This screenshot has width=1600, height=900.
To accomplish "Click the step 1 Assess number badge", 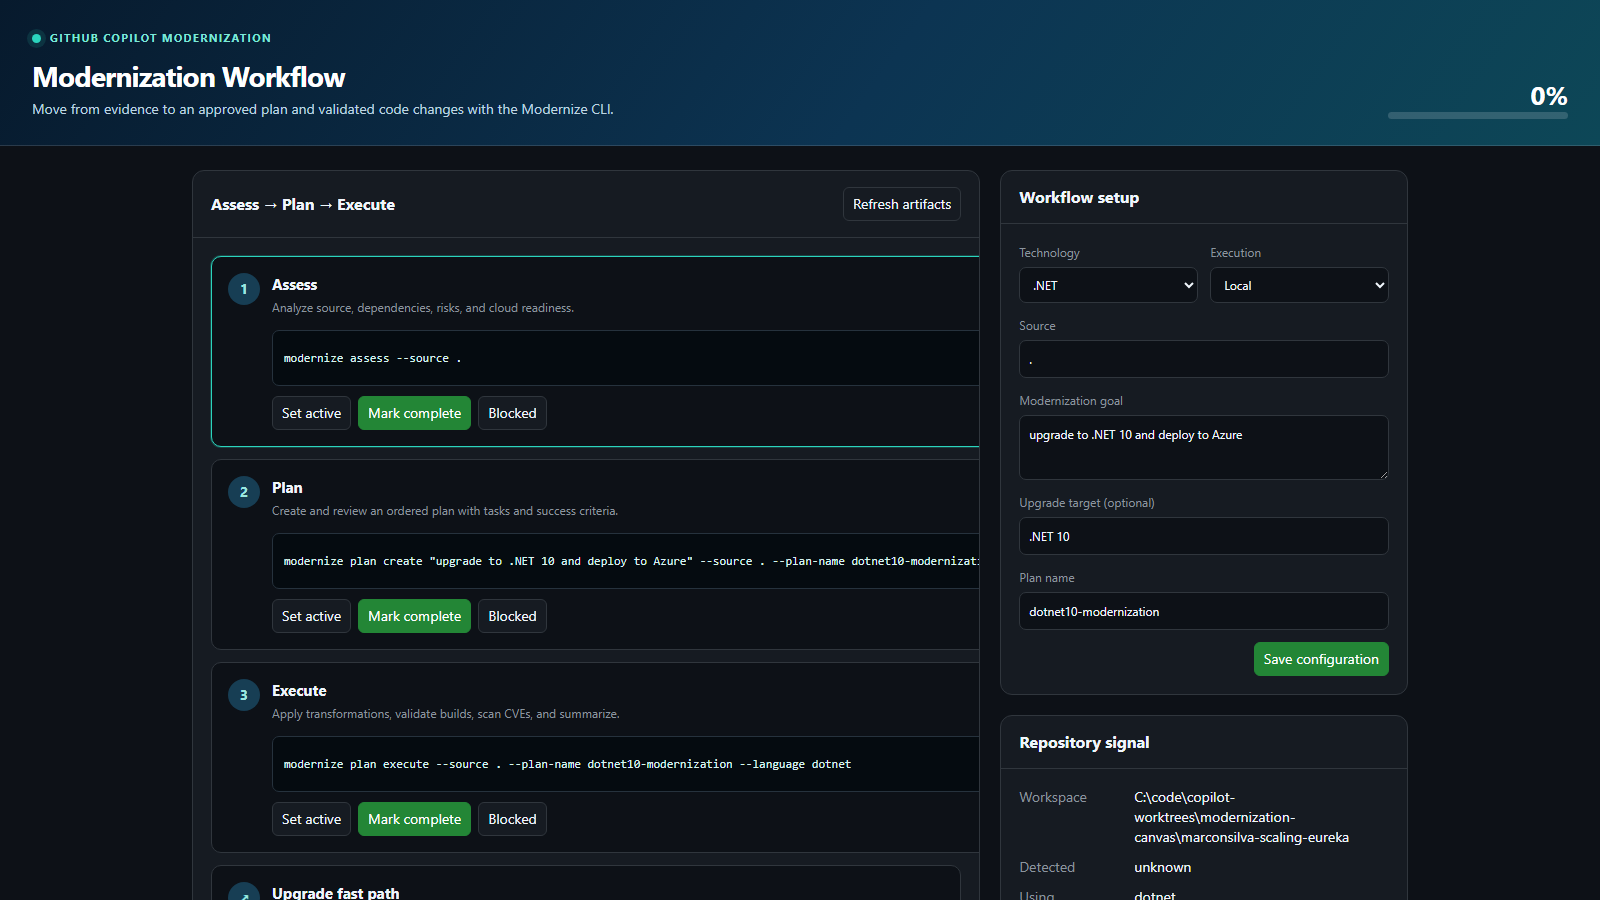I will tap(244, 289).
